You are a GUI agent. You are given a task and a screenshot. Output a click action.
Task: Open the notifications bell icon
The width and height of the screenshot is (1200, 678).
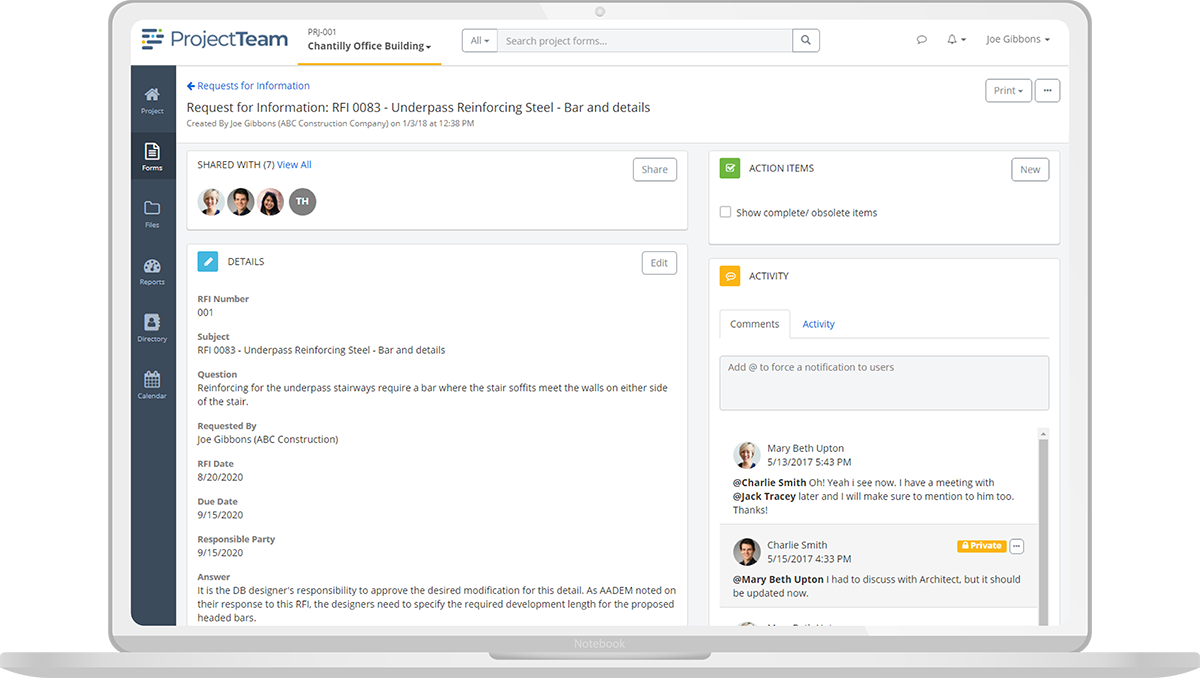point(955,40)
